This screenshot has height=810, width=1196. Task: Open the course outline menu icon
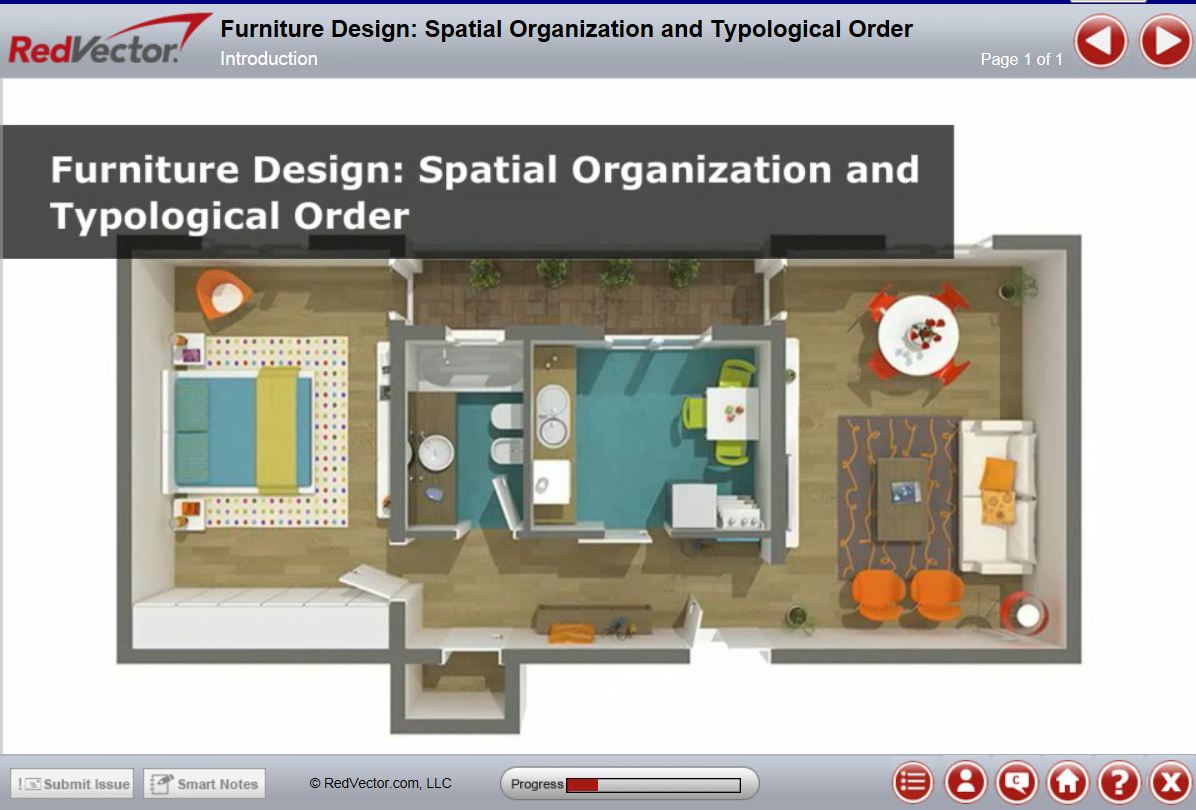click(913, 783)
